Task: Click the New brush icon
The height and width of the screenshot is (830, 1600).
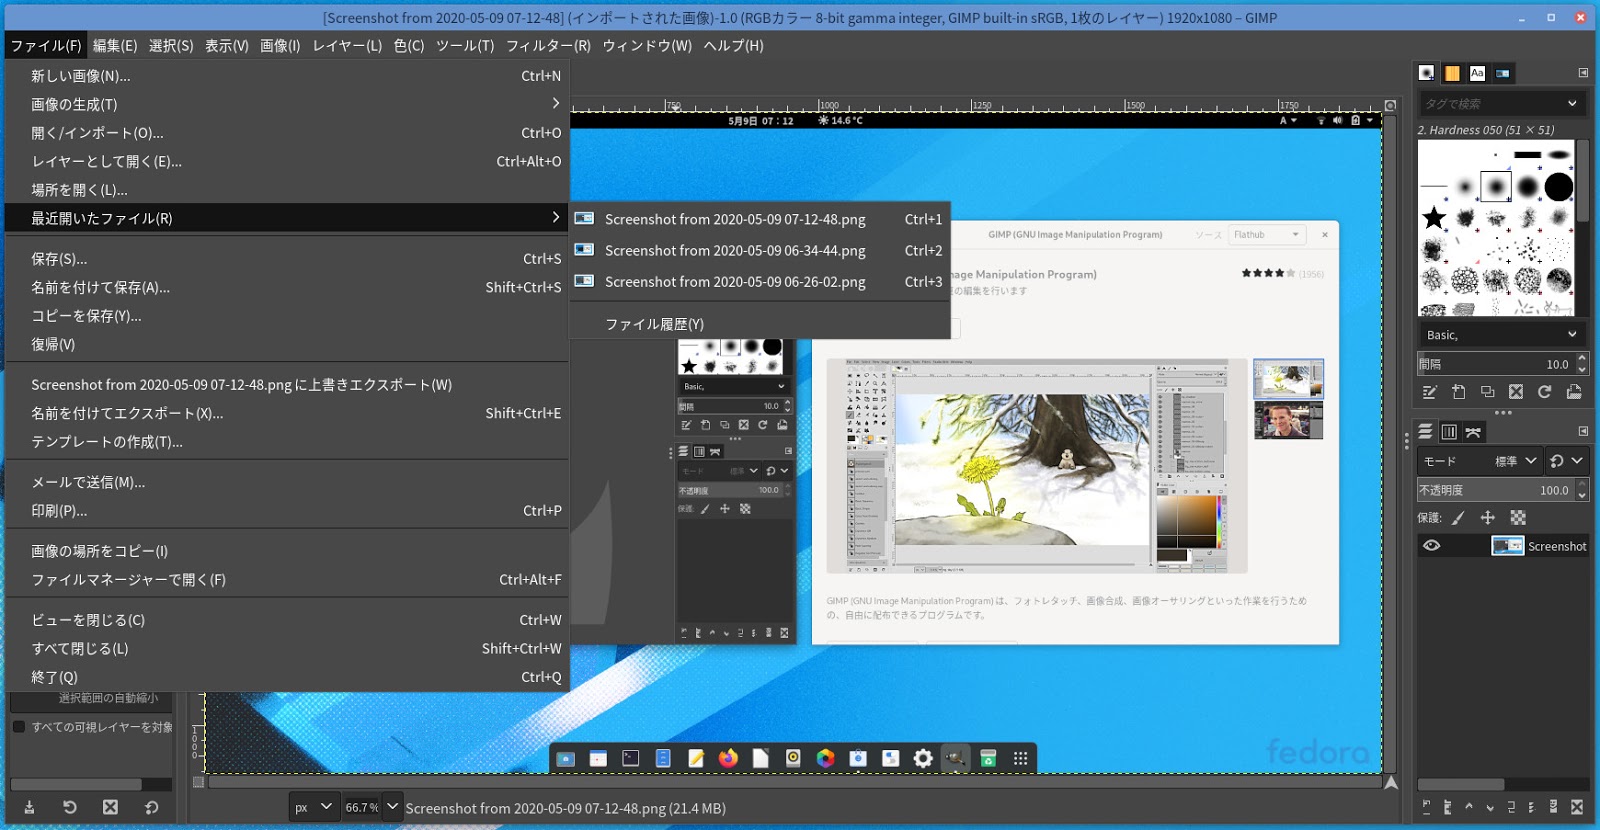Action: [x=1459, y=392]
